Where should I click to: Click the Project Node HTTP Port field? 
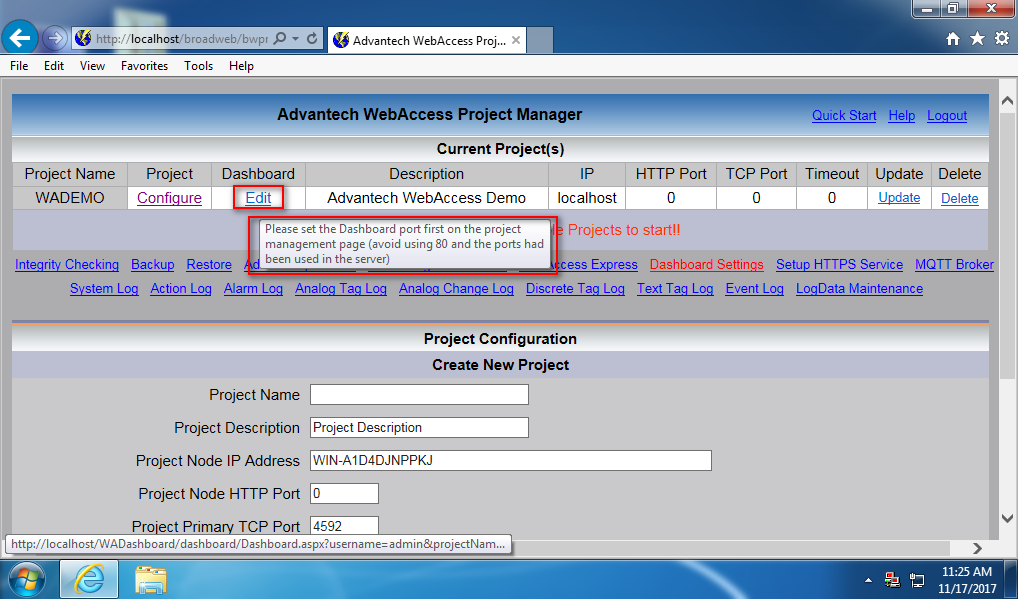(344, 494)
